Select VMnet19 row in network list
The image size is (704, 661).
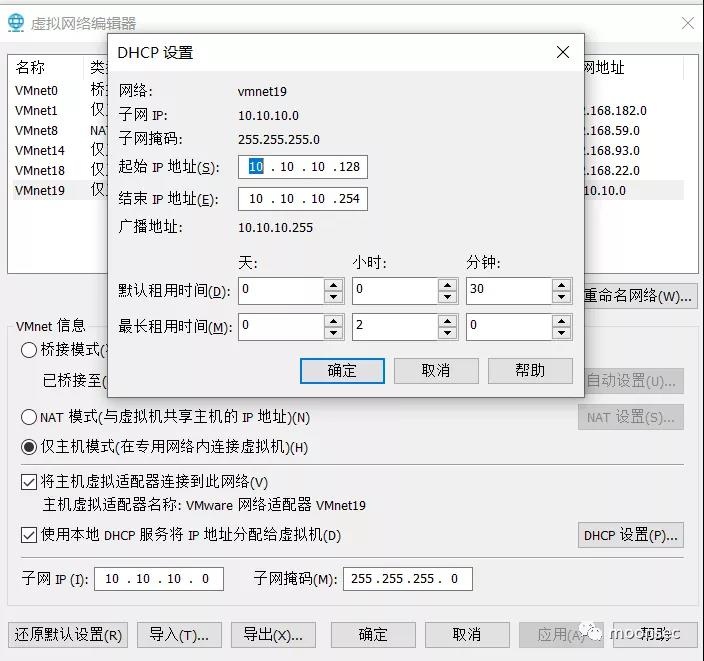pyautogui.click(x=60, y=190)
